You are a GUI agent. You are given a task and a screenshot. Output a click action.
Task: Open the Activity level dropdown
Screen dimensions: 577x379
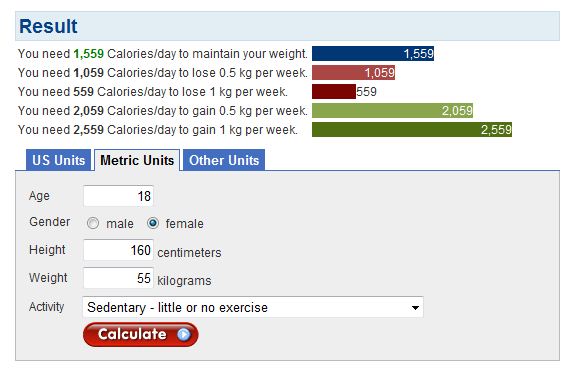tap(253, 307)
